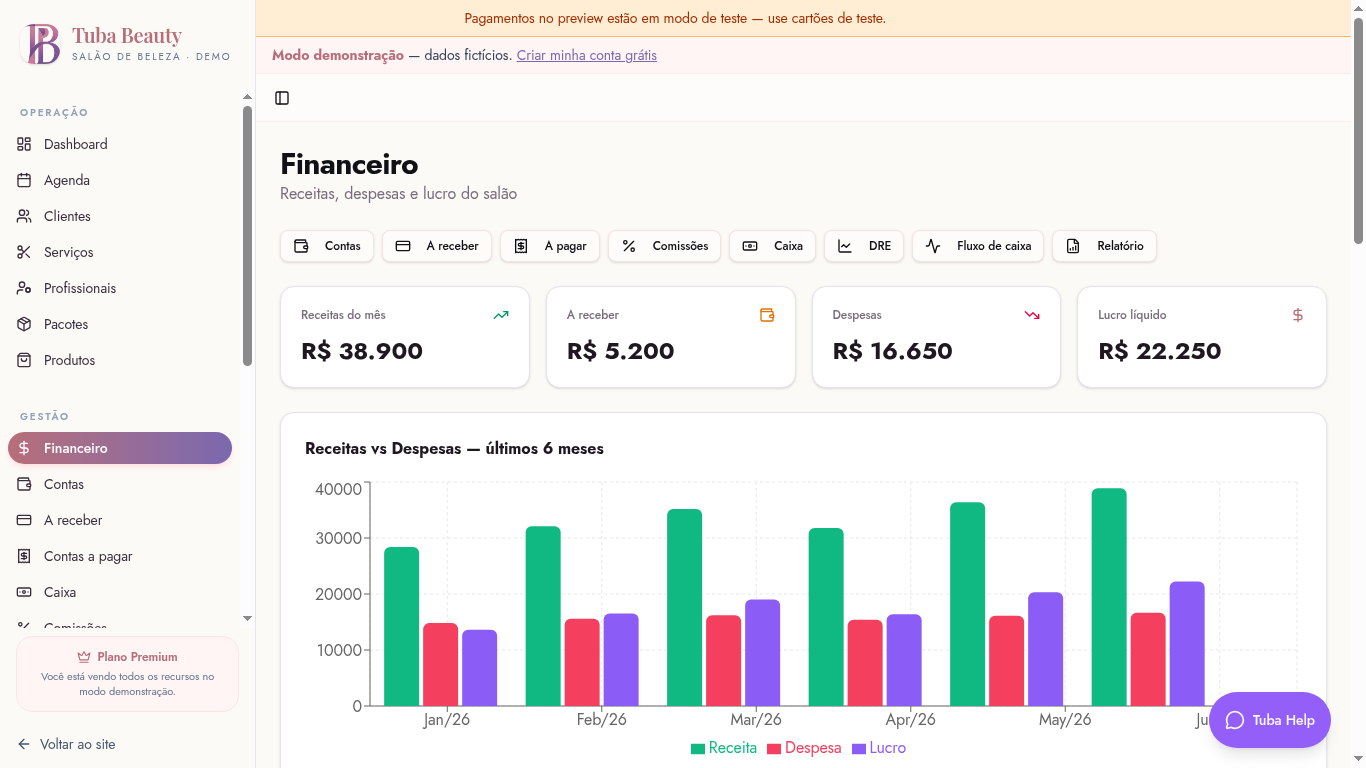Open Clientes from the sidebar
1366x768 pixels.
click(120, 216)
